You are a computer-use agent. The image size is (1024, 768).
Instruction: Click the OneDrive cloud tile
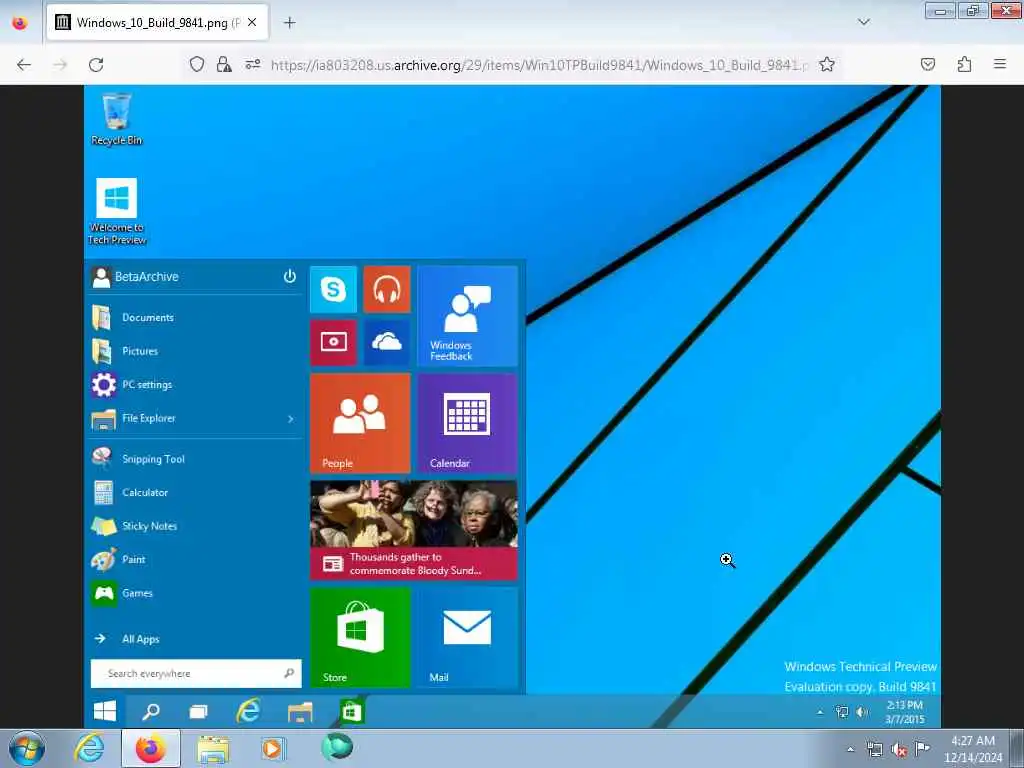(387, 342)
